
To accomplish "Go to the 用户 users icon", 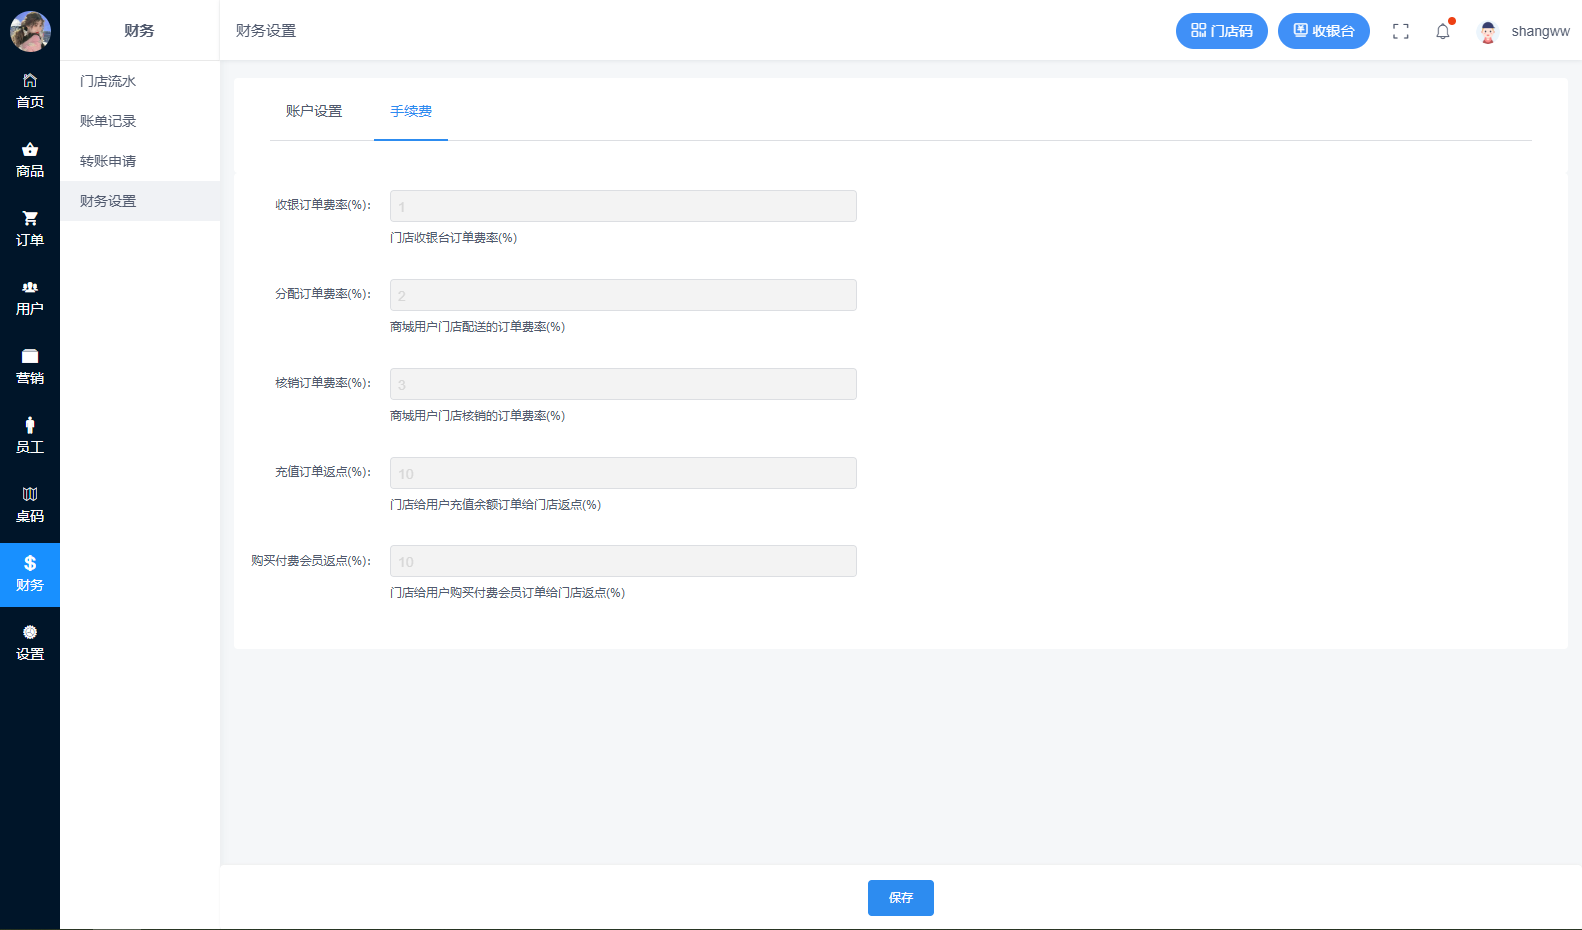I will 30,288.
